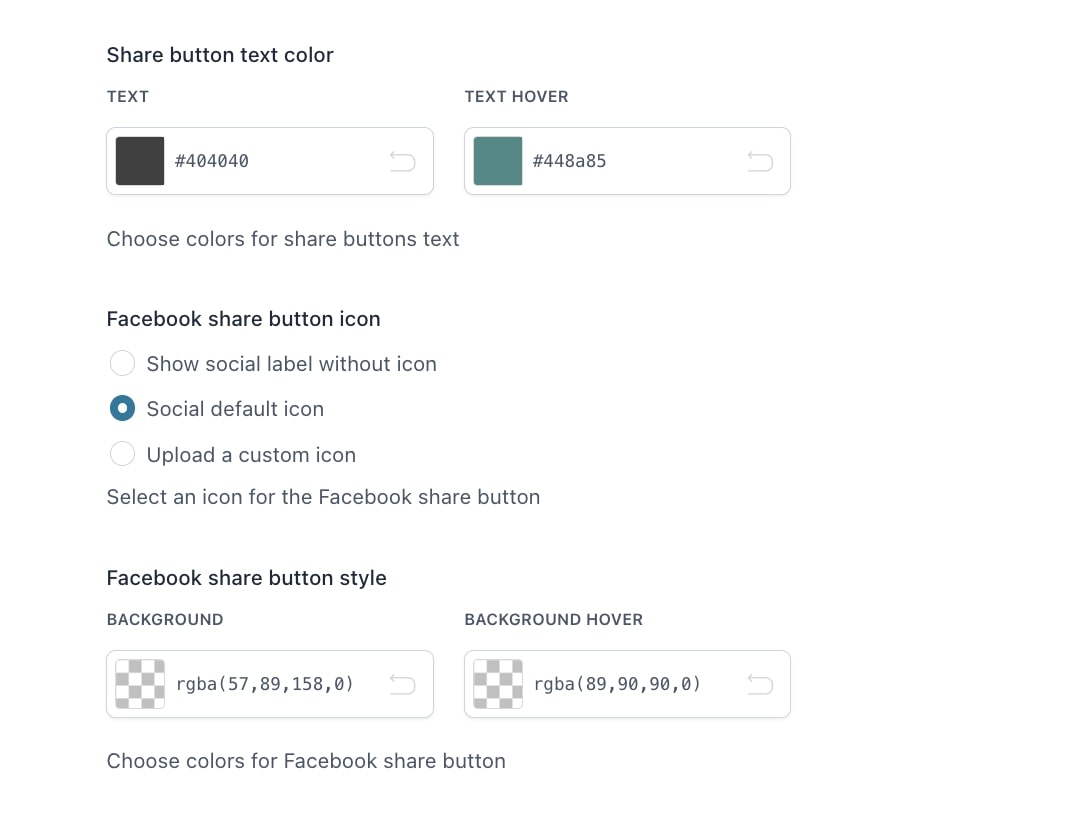The width and height of the screenshot is (1090, 816).
Task: Reset the #448a85 text hover color
Action: [x=760, y=161]
